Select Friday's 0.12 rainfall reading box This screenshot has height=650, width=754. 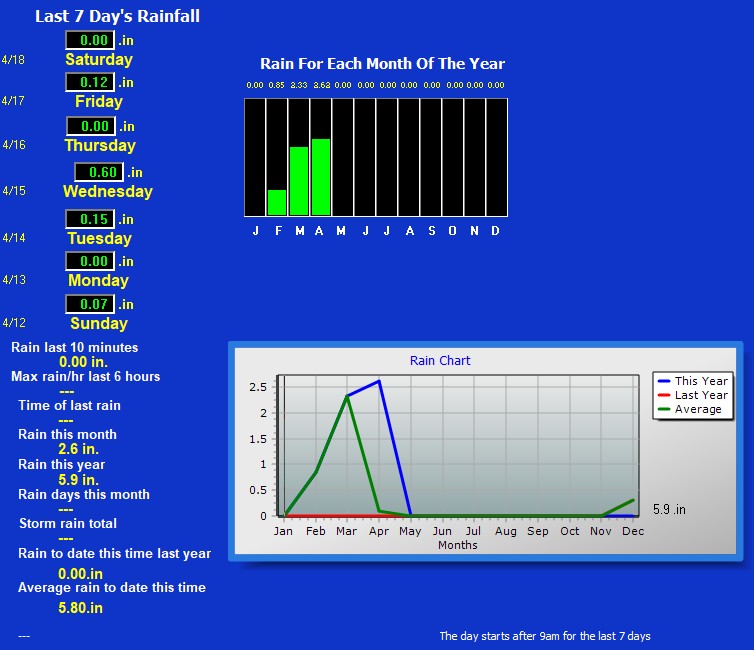click(90, 82)
